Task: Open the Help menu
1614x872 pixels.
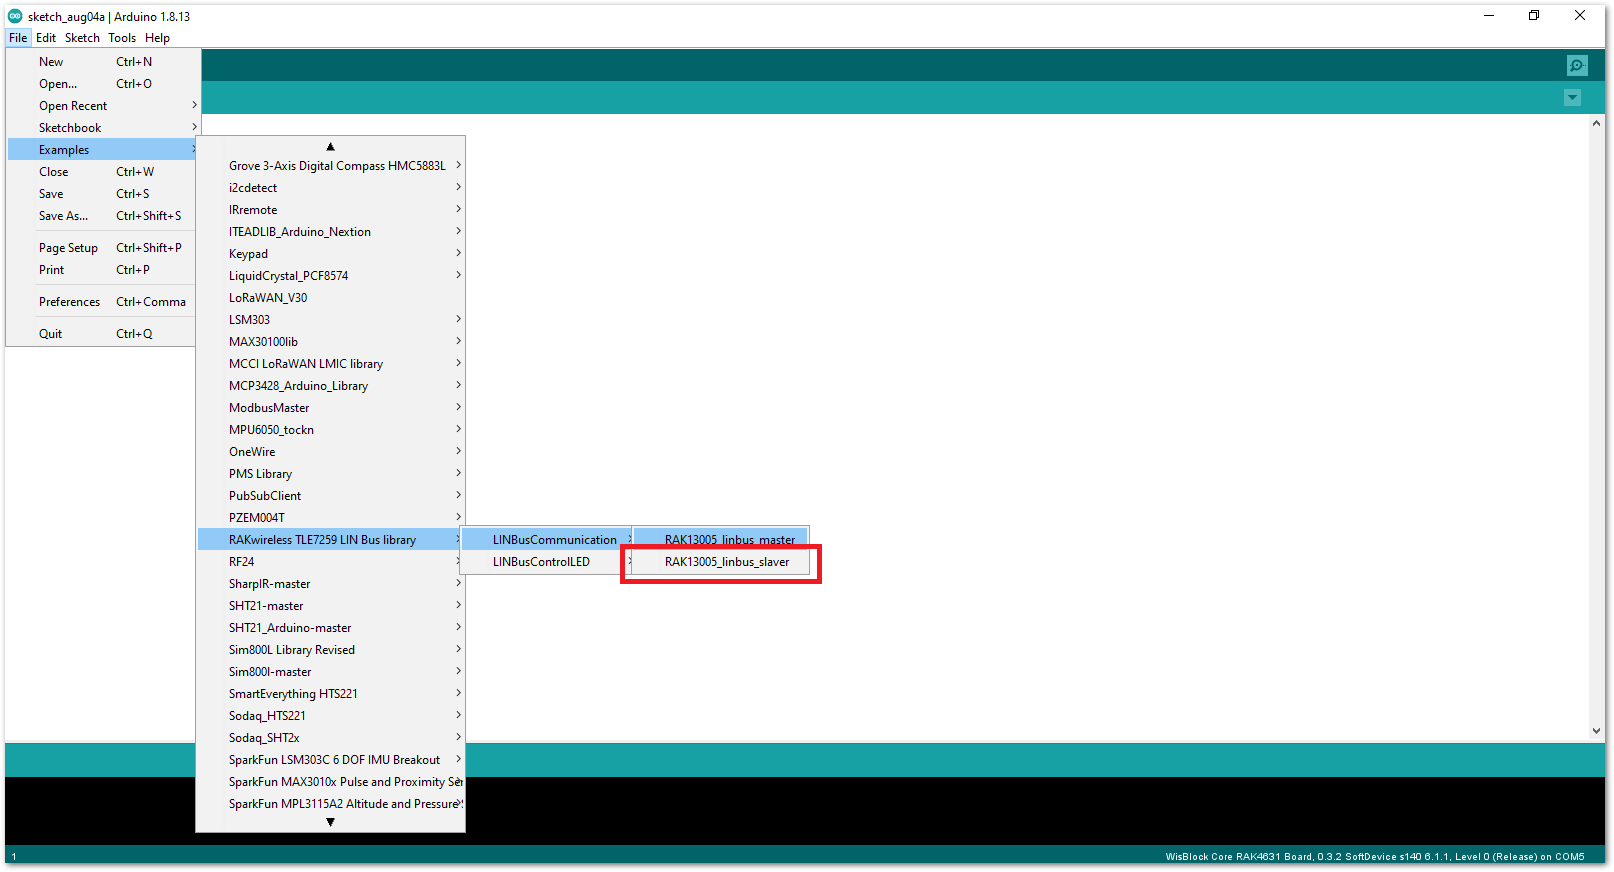Action: click(x=157, y=38)
